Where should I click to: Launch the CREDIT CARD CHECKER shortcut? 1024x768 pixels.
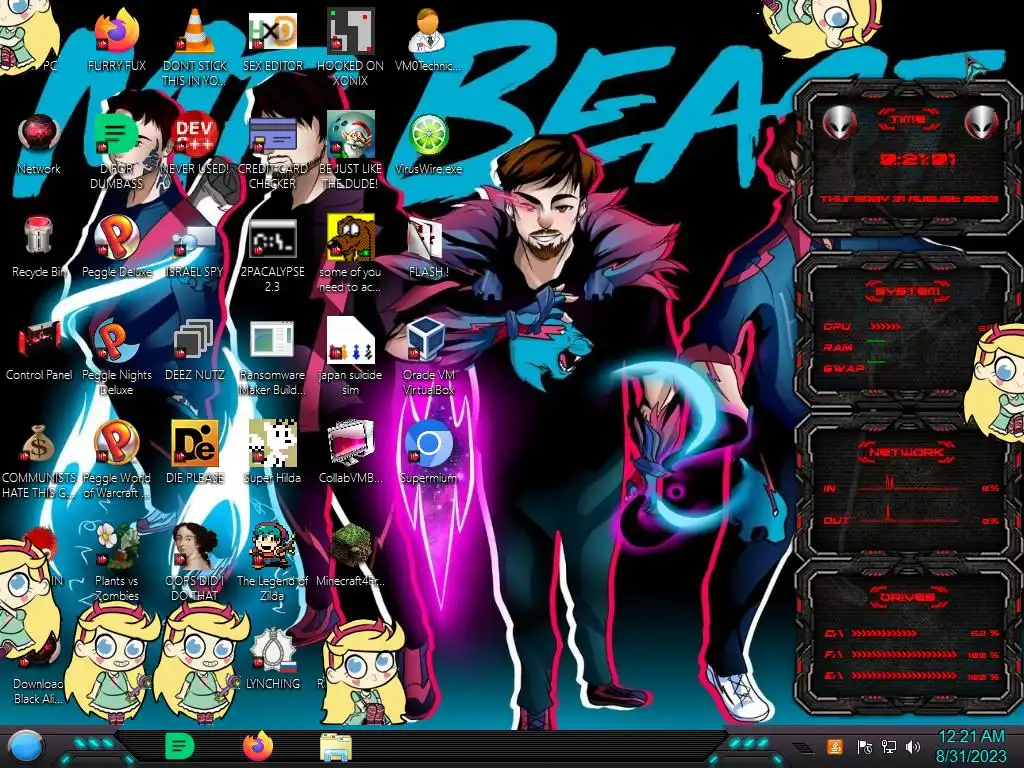(x=272, y=135)
